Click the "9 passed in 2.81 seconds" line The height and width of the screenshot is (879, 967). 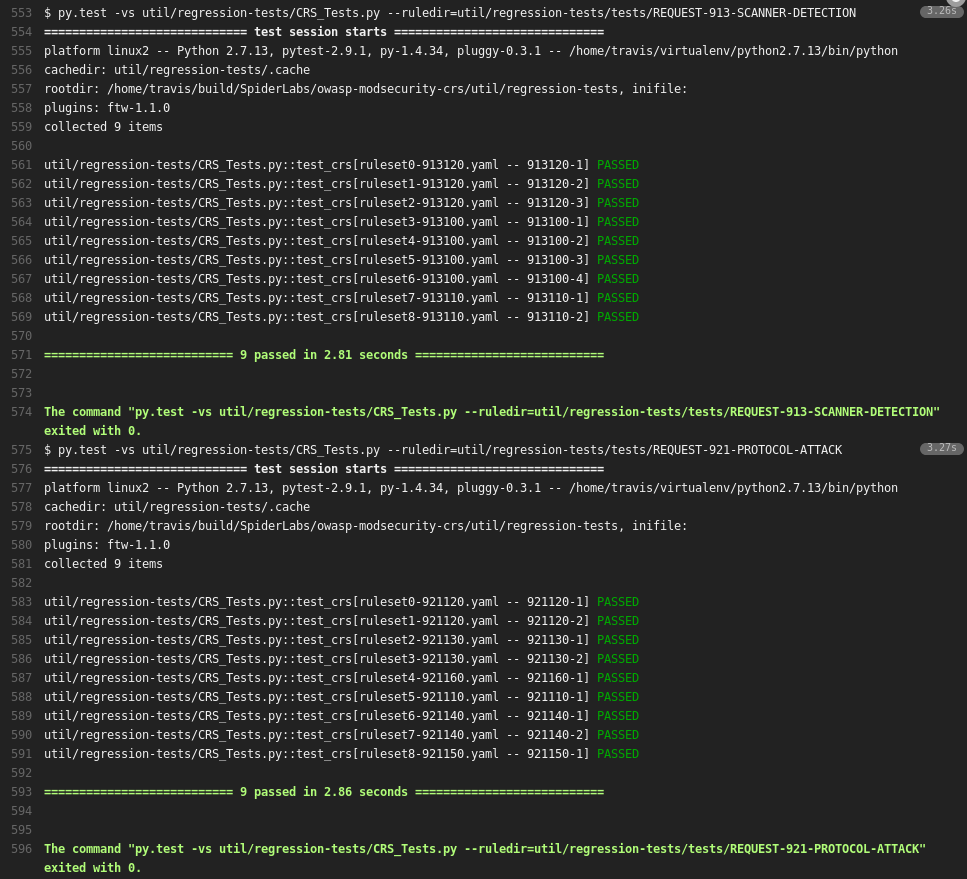point(324,355)
